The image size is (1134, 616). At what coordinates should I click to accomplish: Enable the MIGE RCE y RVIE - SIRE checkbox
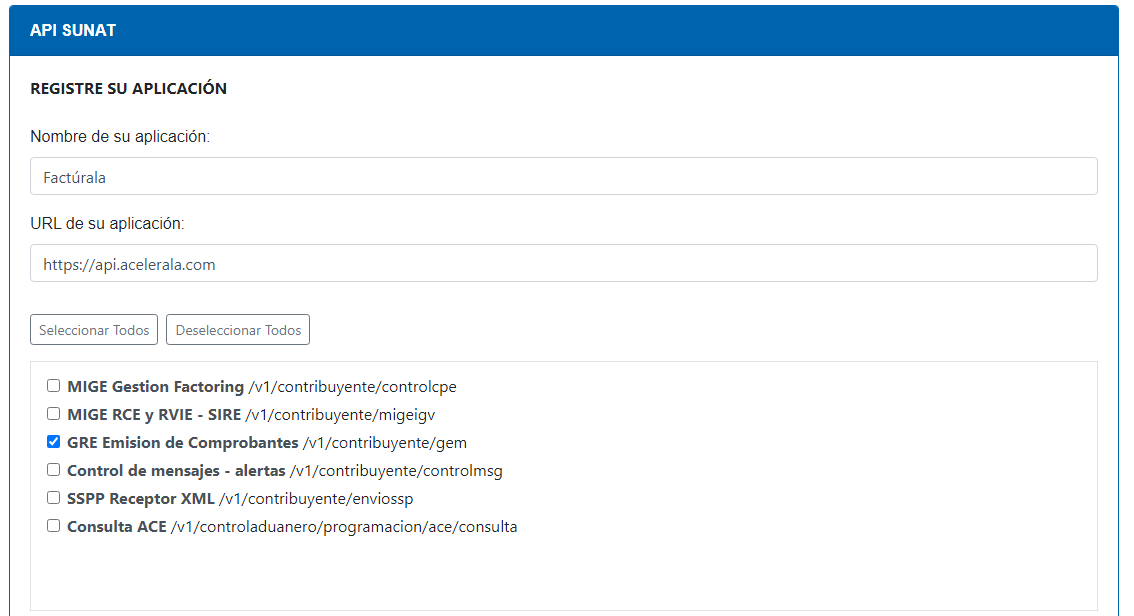click(53, 414)
